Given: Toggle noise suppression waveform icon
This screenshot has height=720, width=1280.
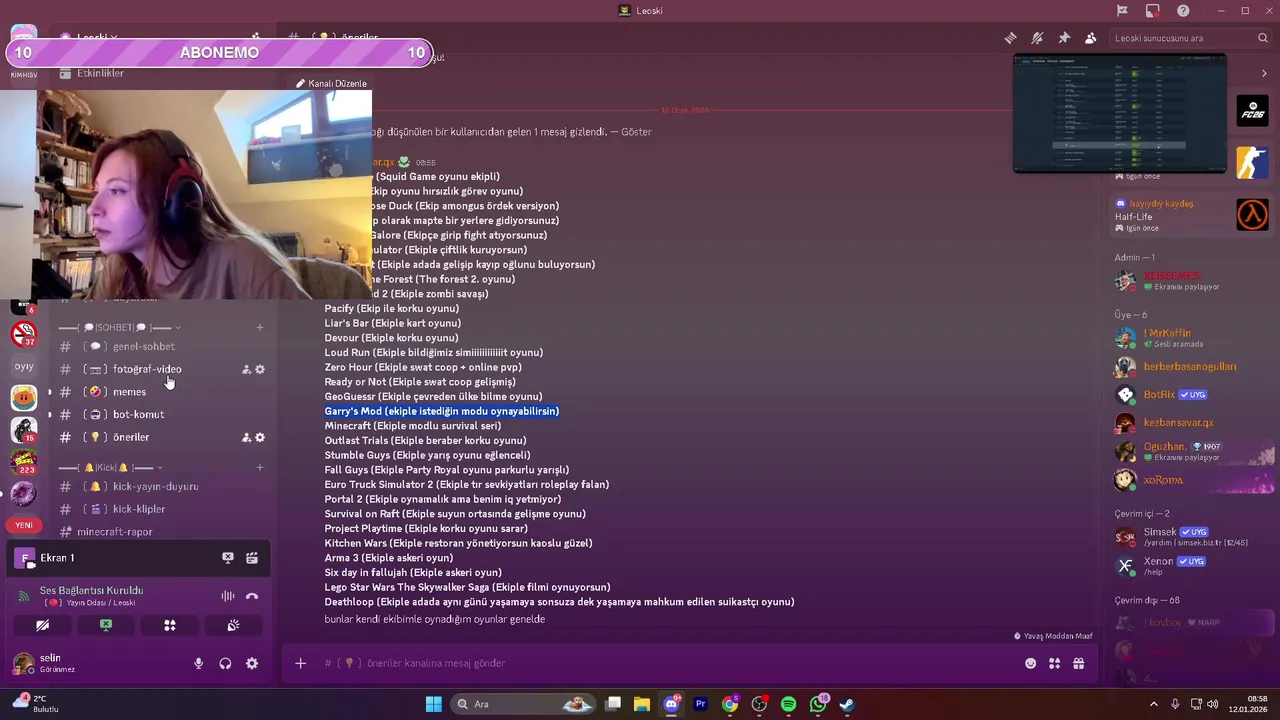Looking at the screenshot, I should coord(228,596).
